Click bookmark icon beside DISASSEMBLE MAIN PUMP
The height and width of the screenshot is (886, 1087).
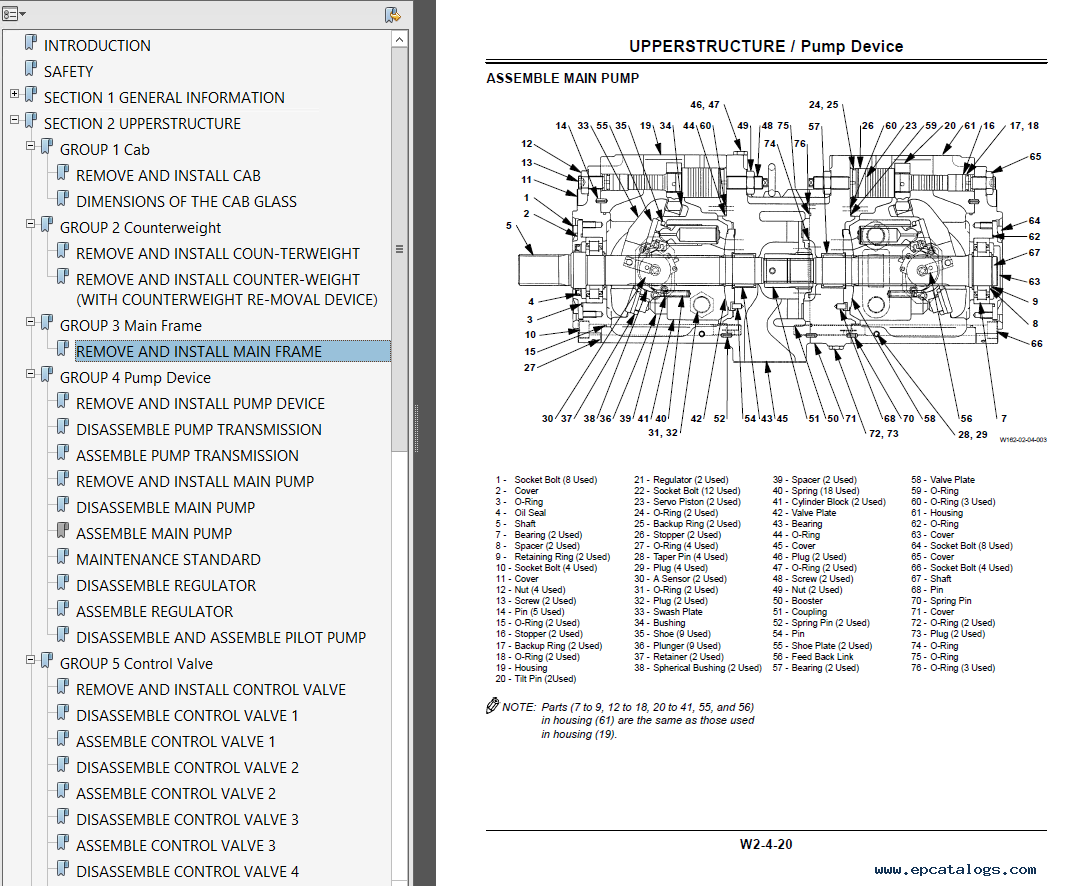[62, 505]
